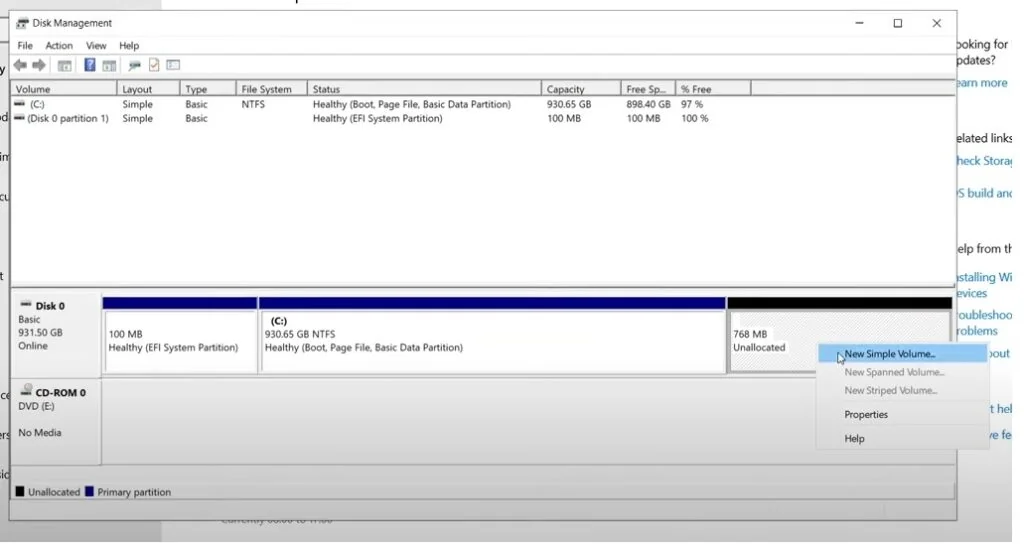Select Properties in the context menu

point(902,415)
